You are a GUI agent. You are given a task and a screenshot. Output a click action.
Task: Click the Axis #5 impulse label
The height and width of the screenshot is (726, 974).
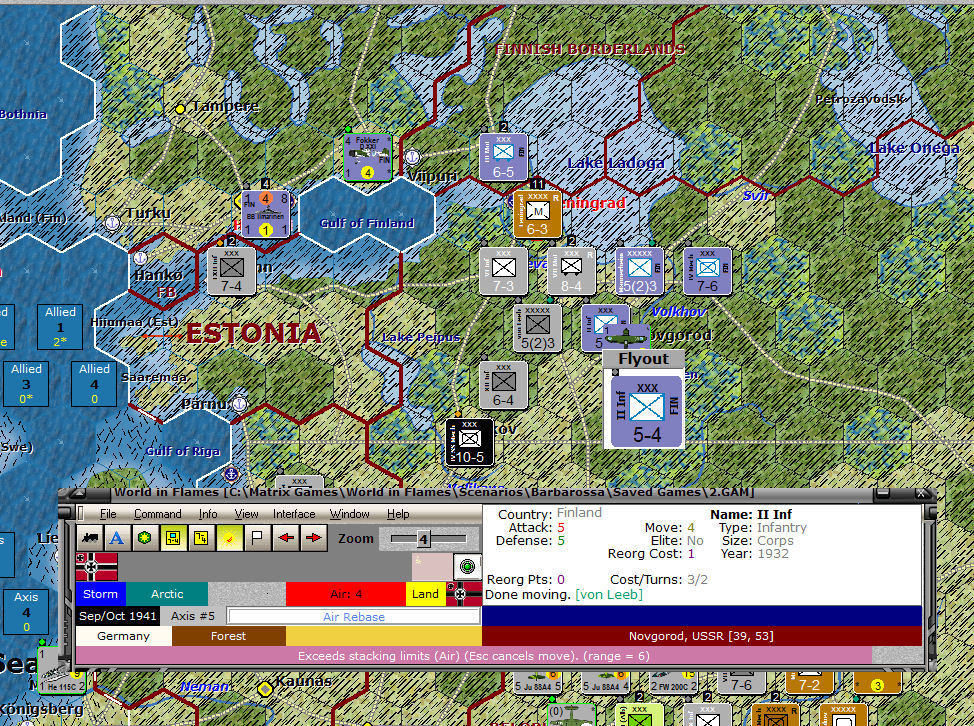(193, 616)
